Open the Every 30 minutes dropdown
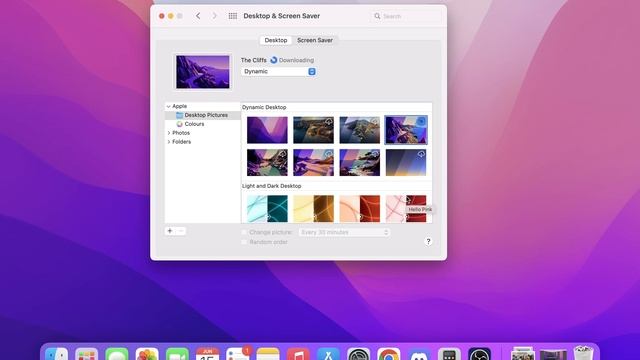Viewport: 640px width, 360px height. coord(344,232)
